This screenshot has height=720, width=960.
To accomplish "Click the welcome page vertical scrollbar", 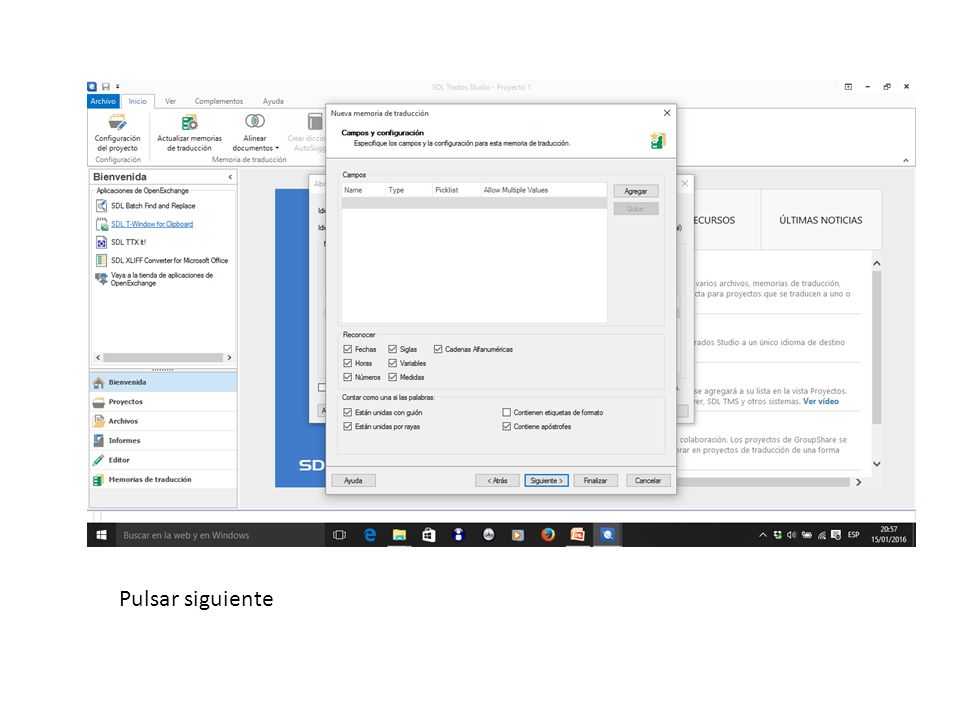I will 877,348.
